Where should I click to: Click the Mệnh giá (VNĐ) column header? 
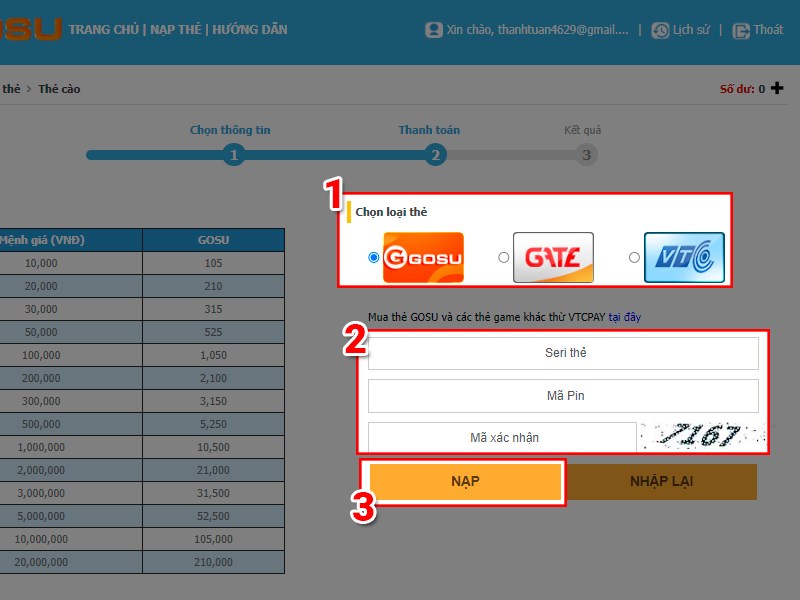point(71,240)
